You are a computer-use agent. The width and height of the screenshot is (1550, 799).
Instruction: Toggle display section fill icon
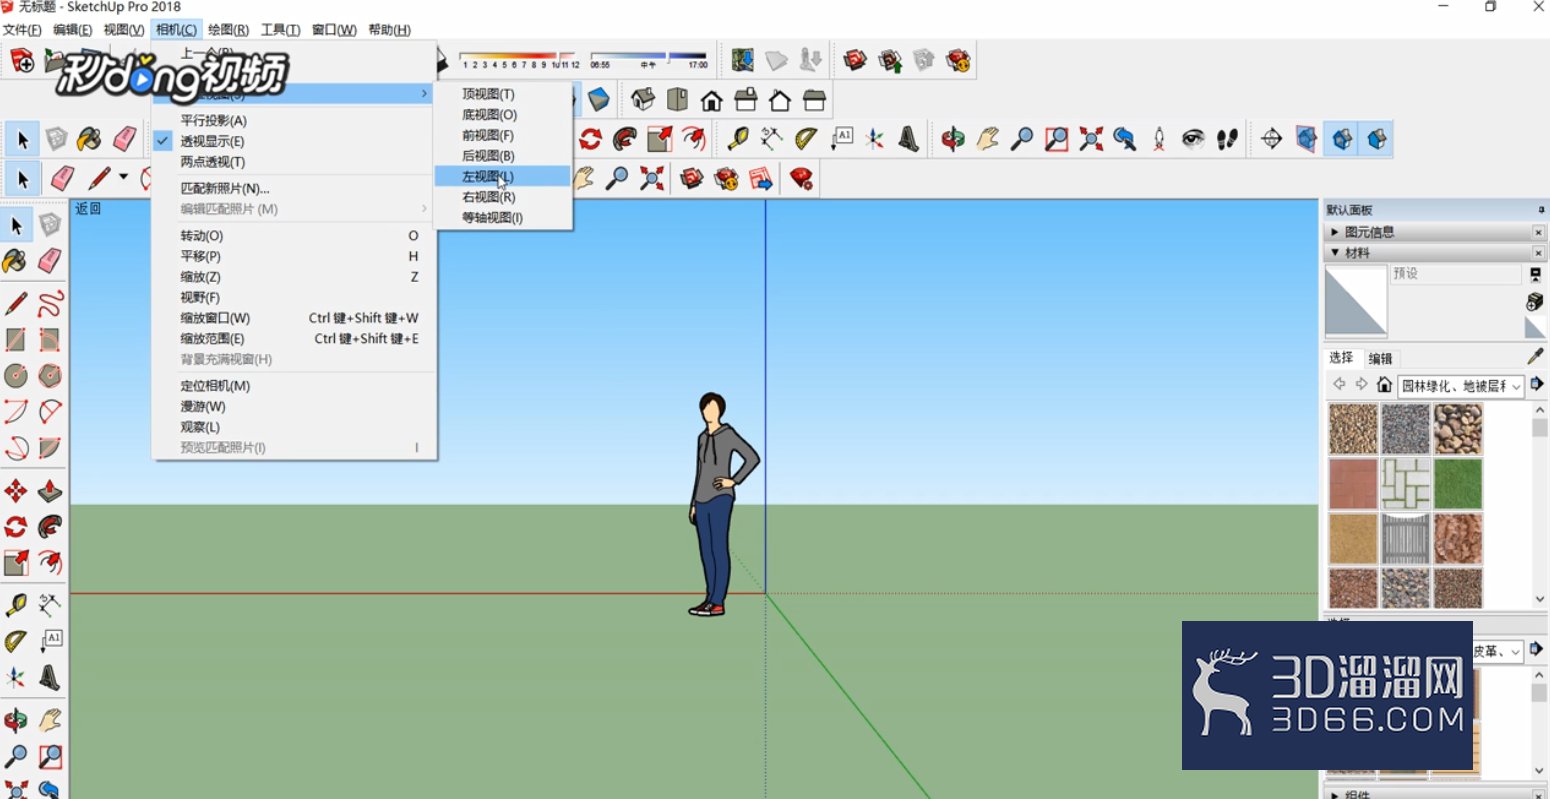tap(1377, 139)
